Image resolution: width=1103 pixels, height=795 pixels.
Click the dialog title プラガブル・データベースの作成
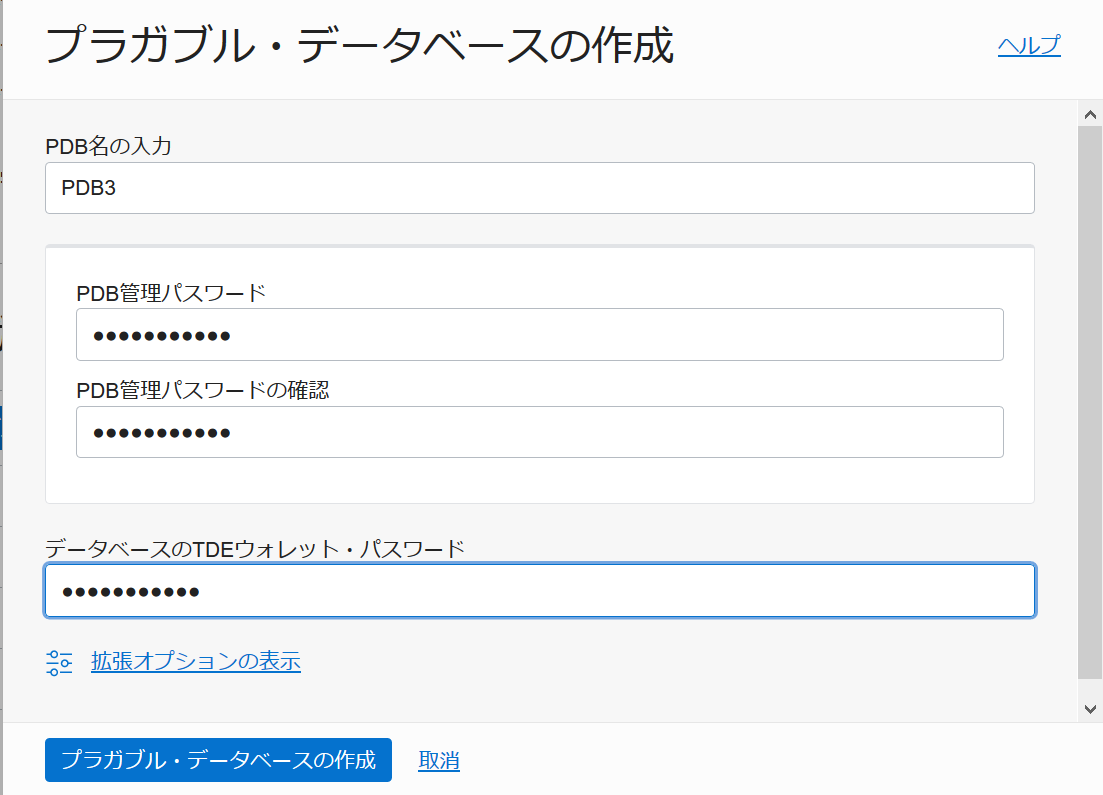click(x=360, y=45)
